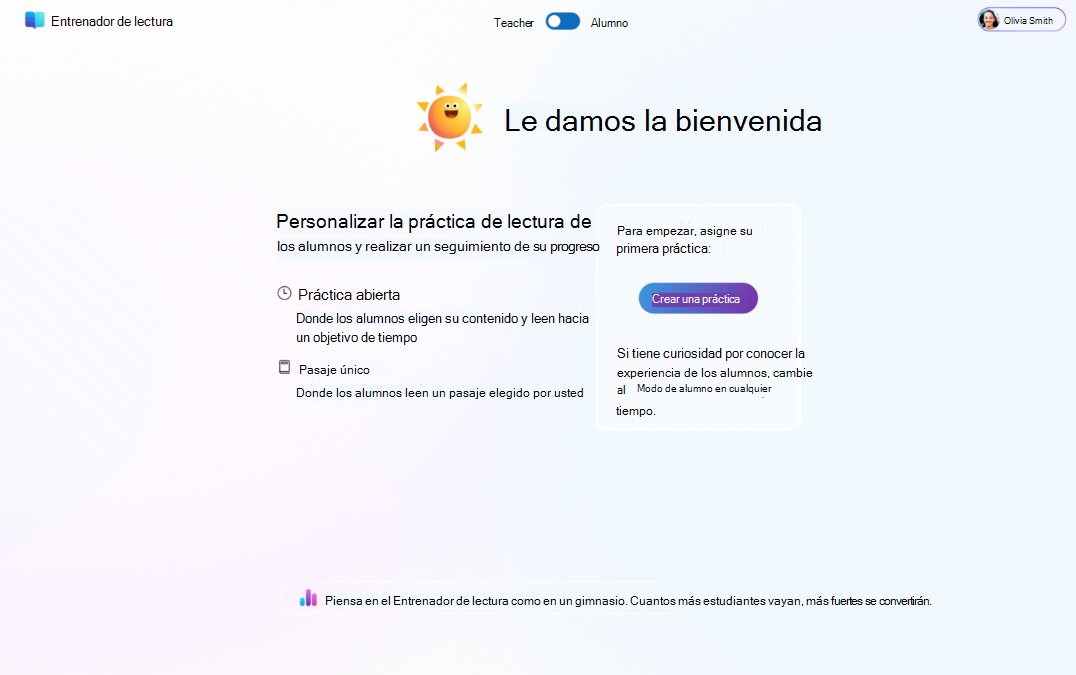This screenshot has width=1076, height=675.
Task: Click the Le damos la bienvenida heading
Action: point(663,121)
